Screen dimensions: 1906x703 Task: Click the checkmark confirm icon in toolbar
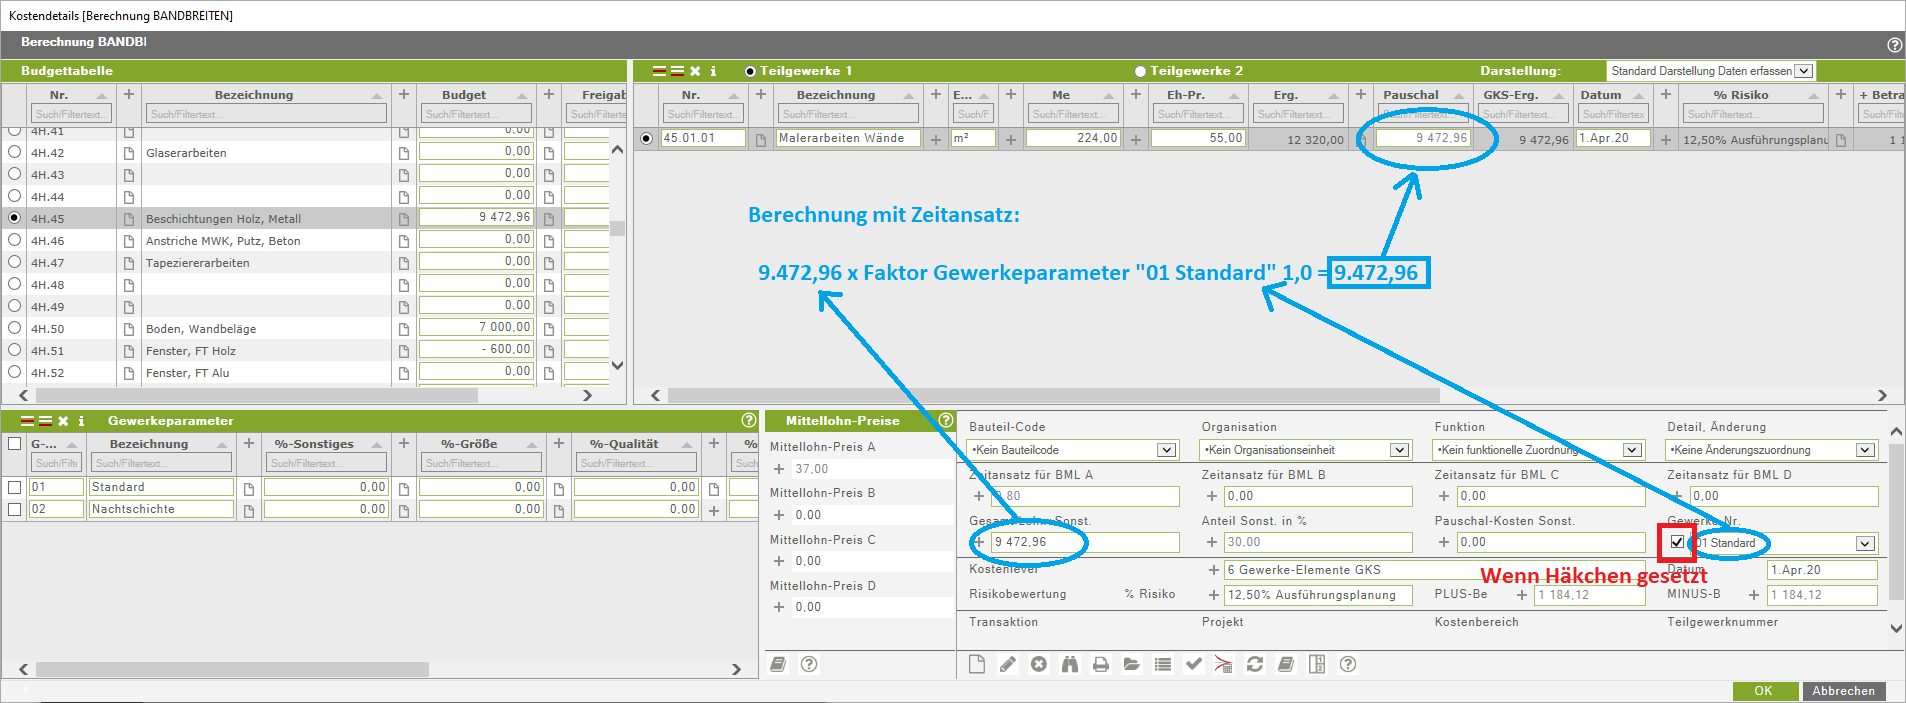click(1194, 665)
